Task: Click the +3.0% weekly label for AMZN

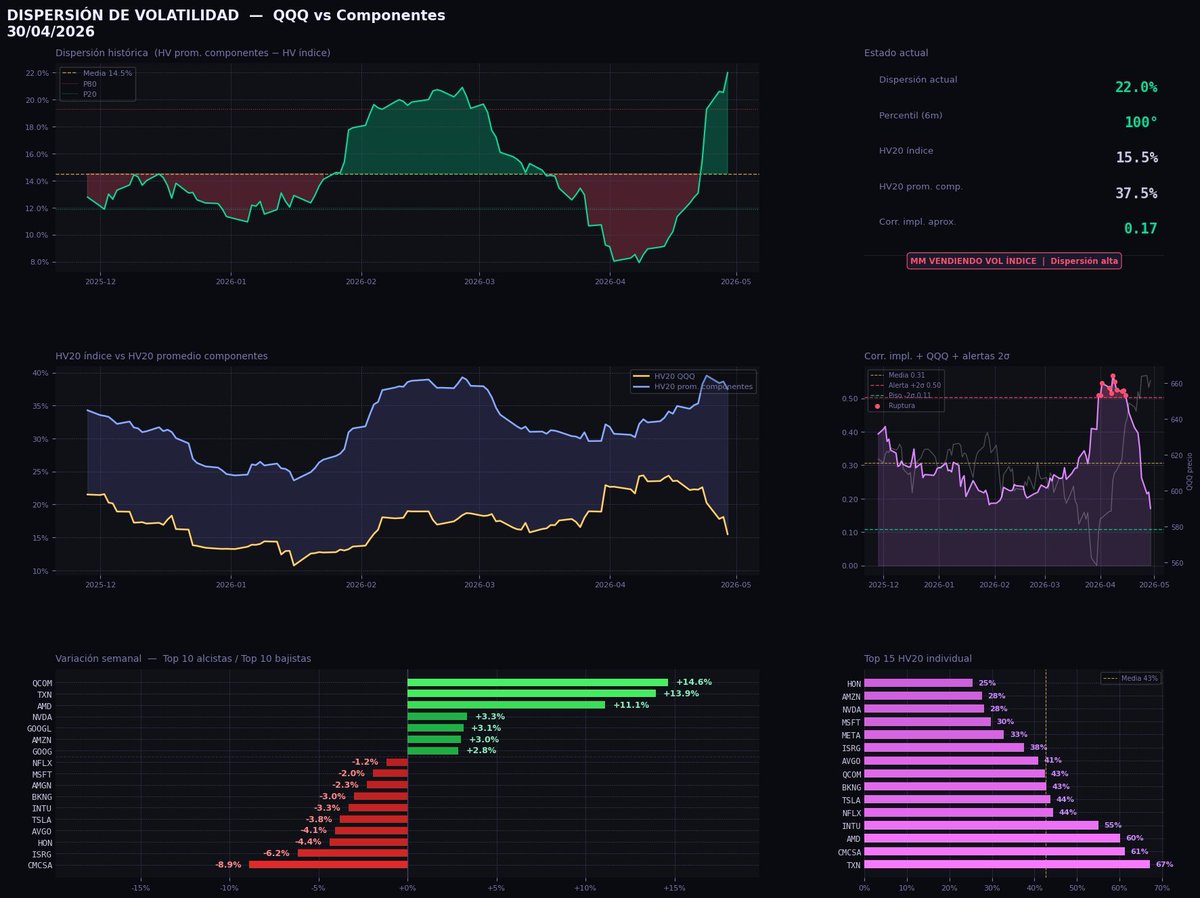Action: [x=484, y=740]
